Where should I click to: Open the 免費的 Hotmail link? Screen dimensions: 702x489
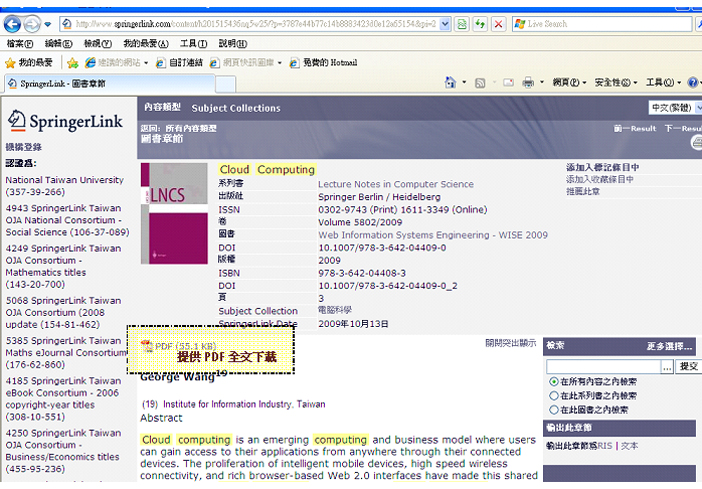(323, 63)
